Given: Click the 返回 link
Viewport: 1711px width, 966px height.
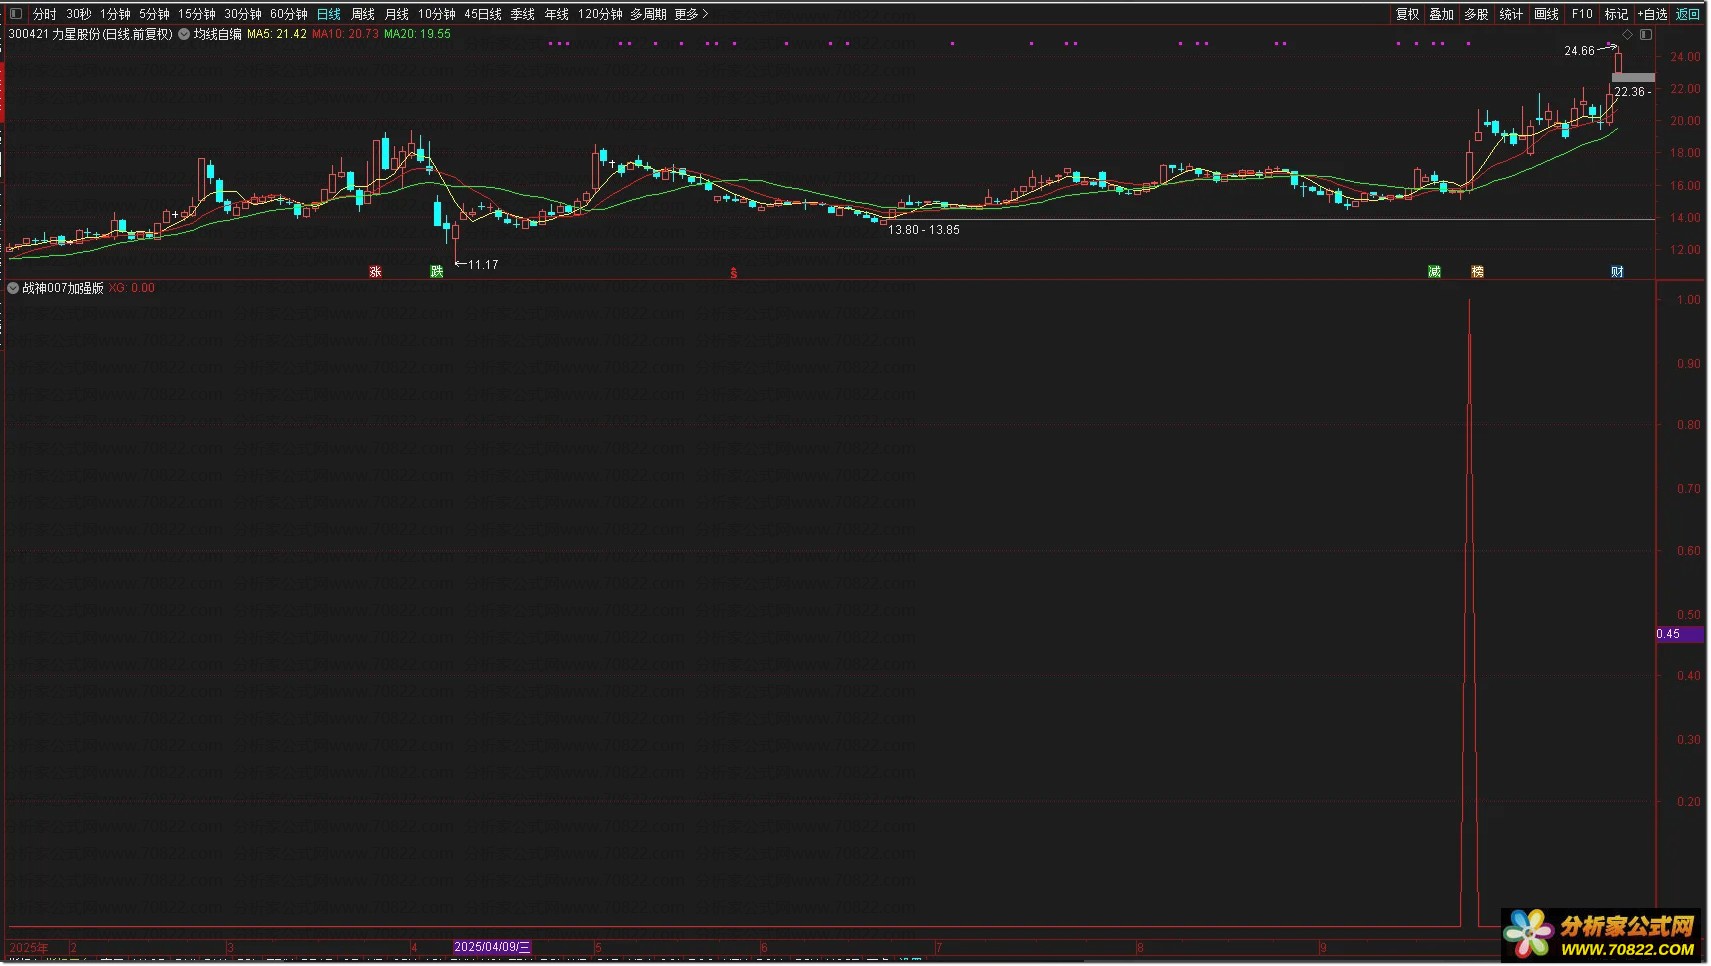Looking at the screenshot, I should click(1688, 14).
